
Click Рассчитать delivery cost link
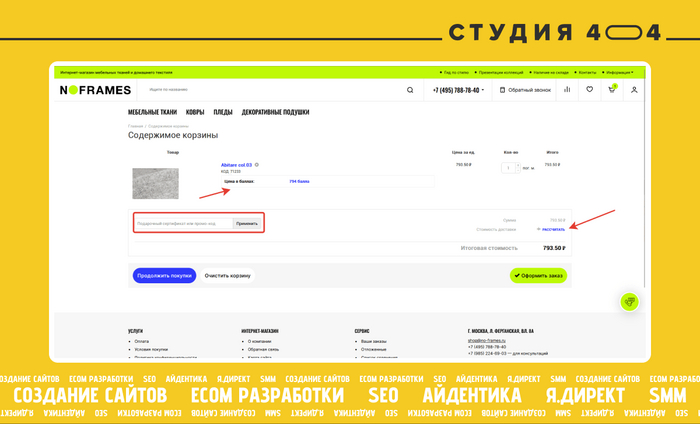pos(553,229)
